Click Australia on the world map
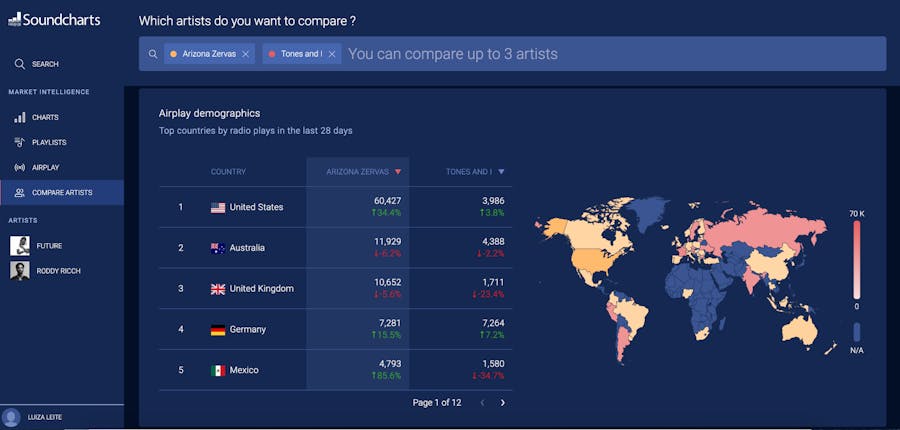900x430 pixels. (x=799, y=330)
